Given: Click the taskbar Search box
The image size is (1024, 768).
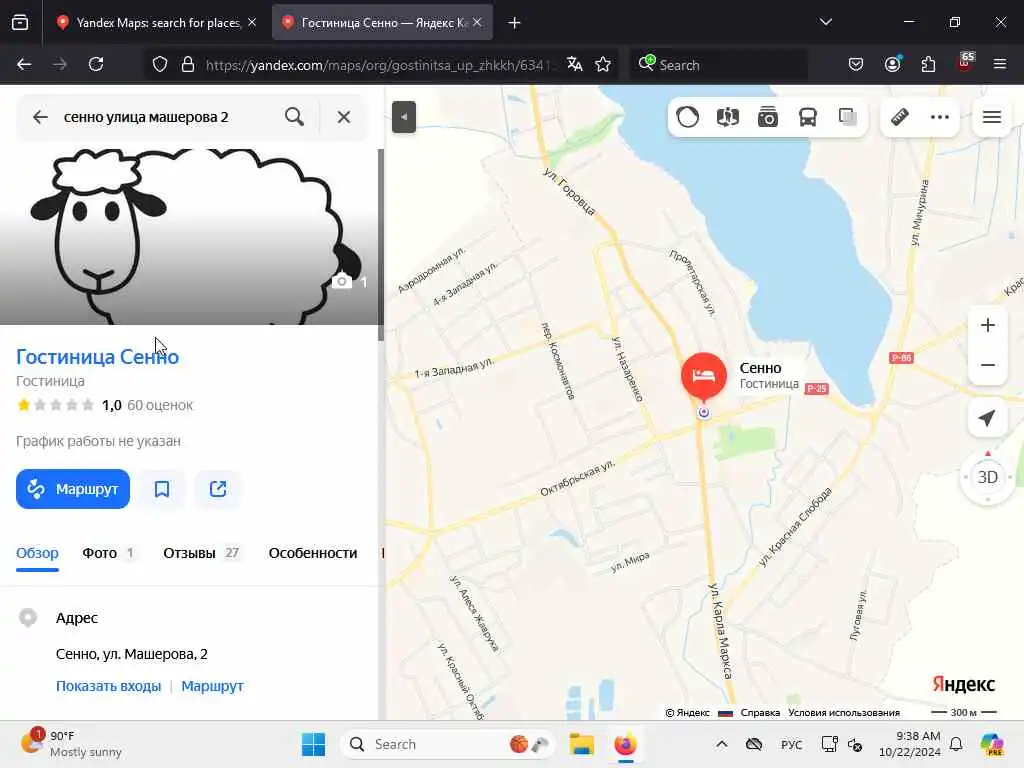Looking at the screenshot, I should [x=447, y=744].
